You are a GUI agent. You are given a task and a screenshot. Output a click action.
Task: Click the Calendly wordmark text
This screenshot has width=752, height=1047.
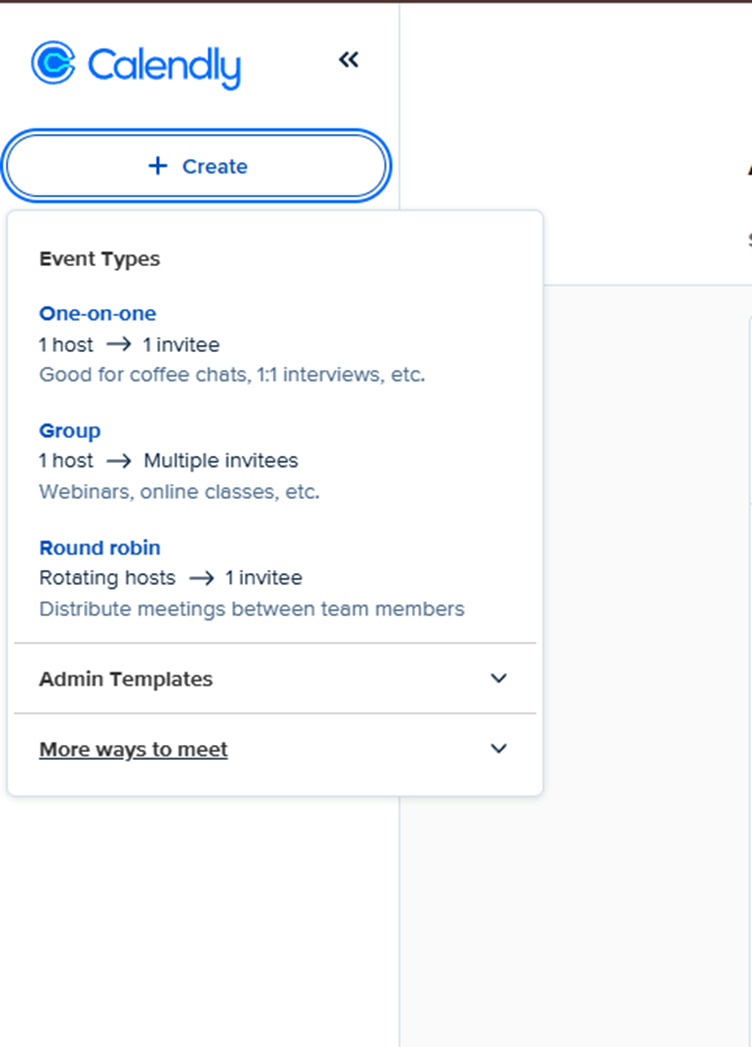(x=164, y=65)
